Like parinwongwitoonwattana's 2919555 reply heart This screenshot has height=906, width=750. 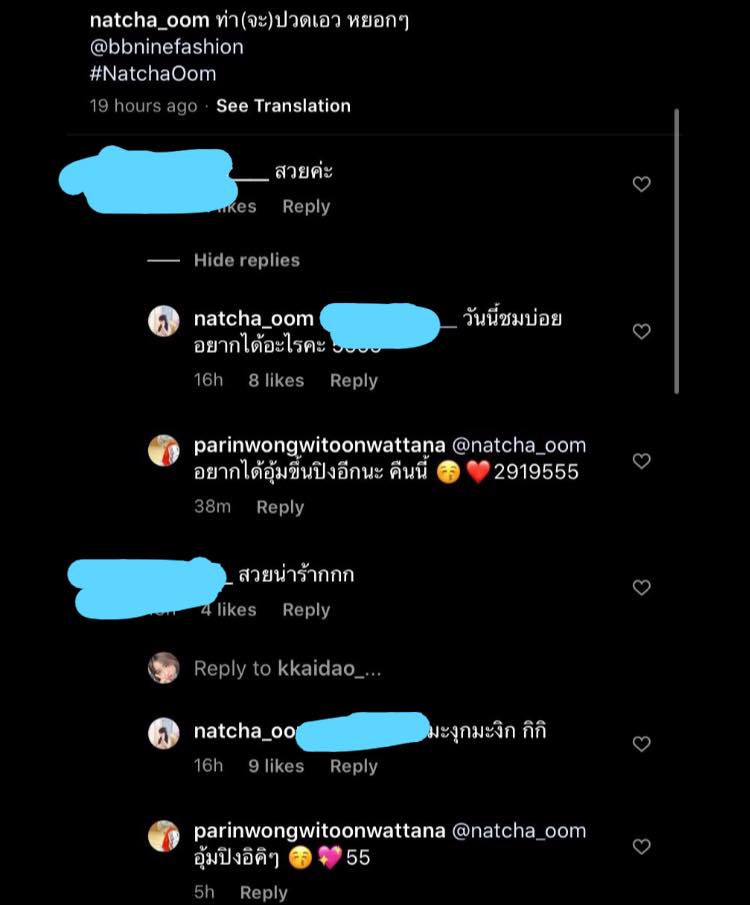tap(641, 461)
